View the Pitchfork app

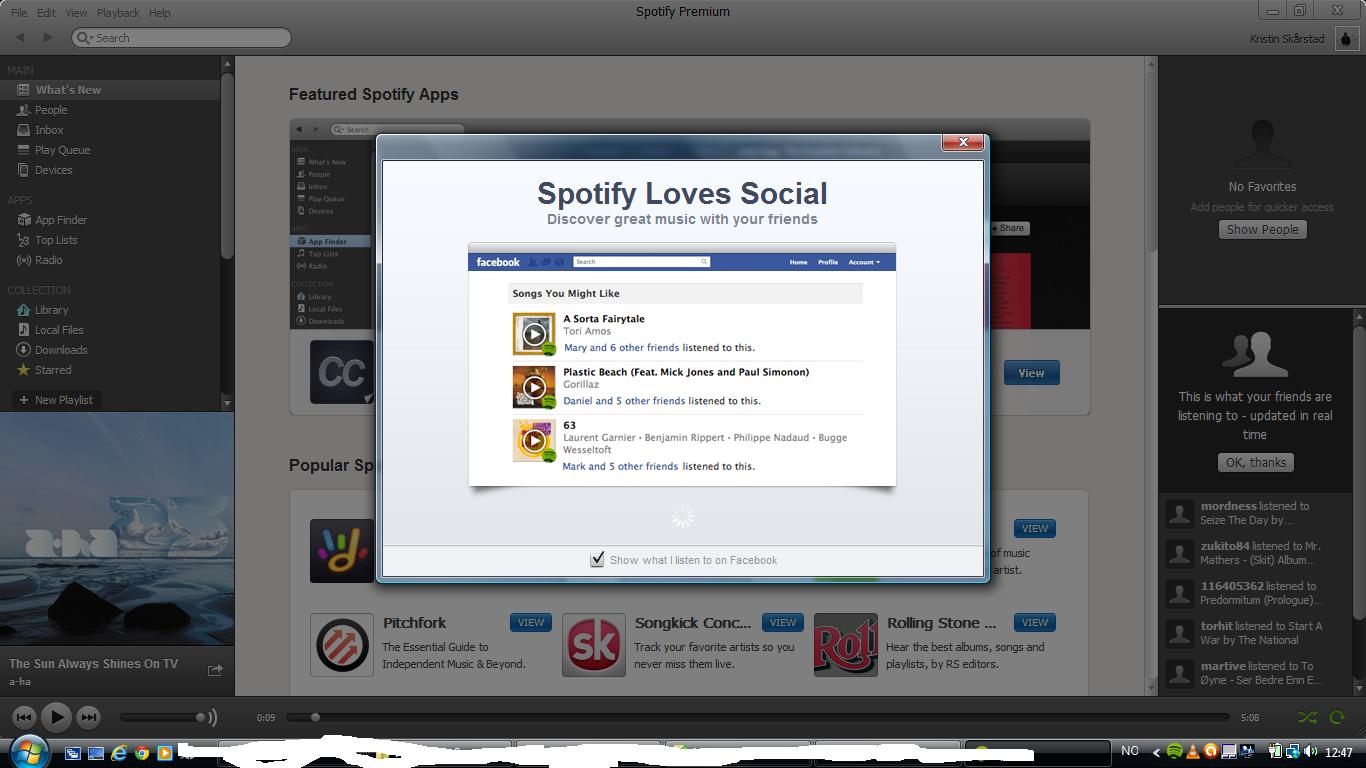point(531,622)
